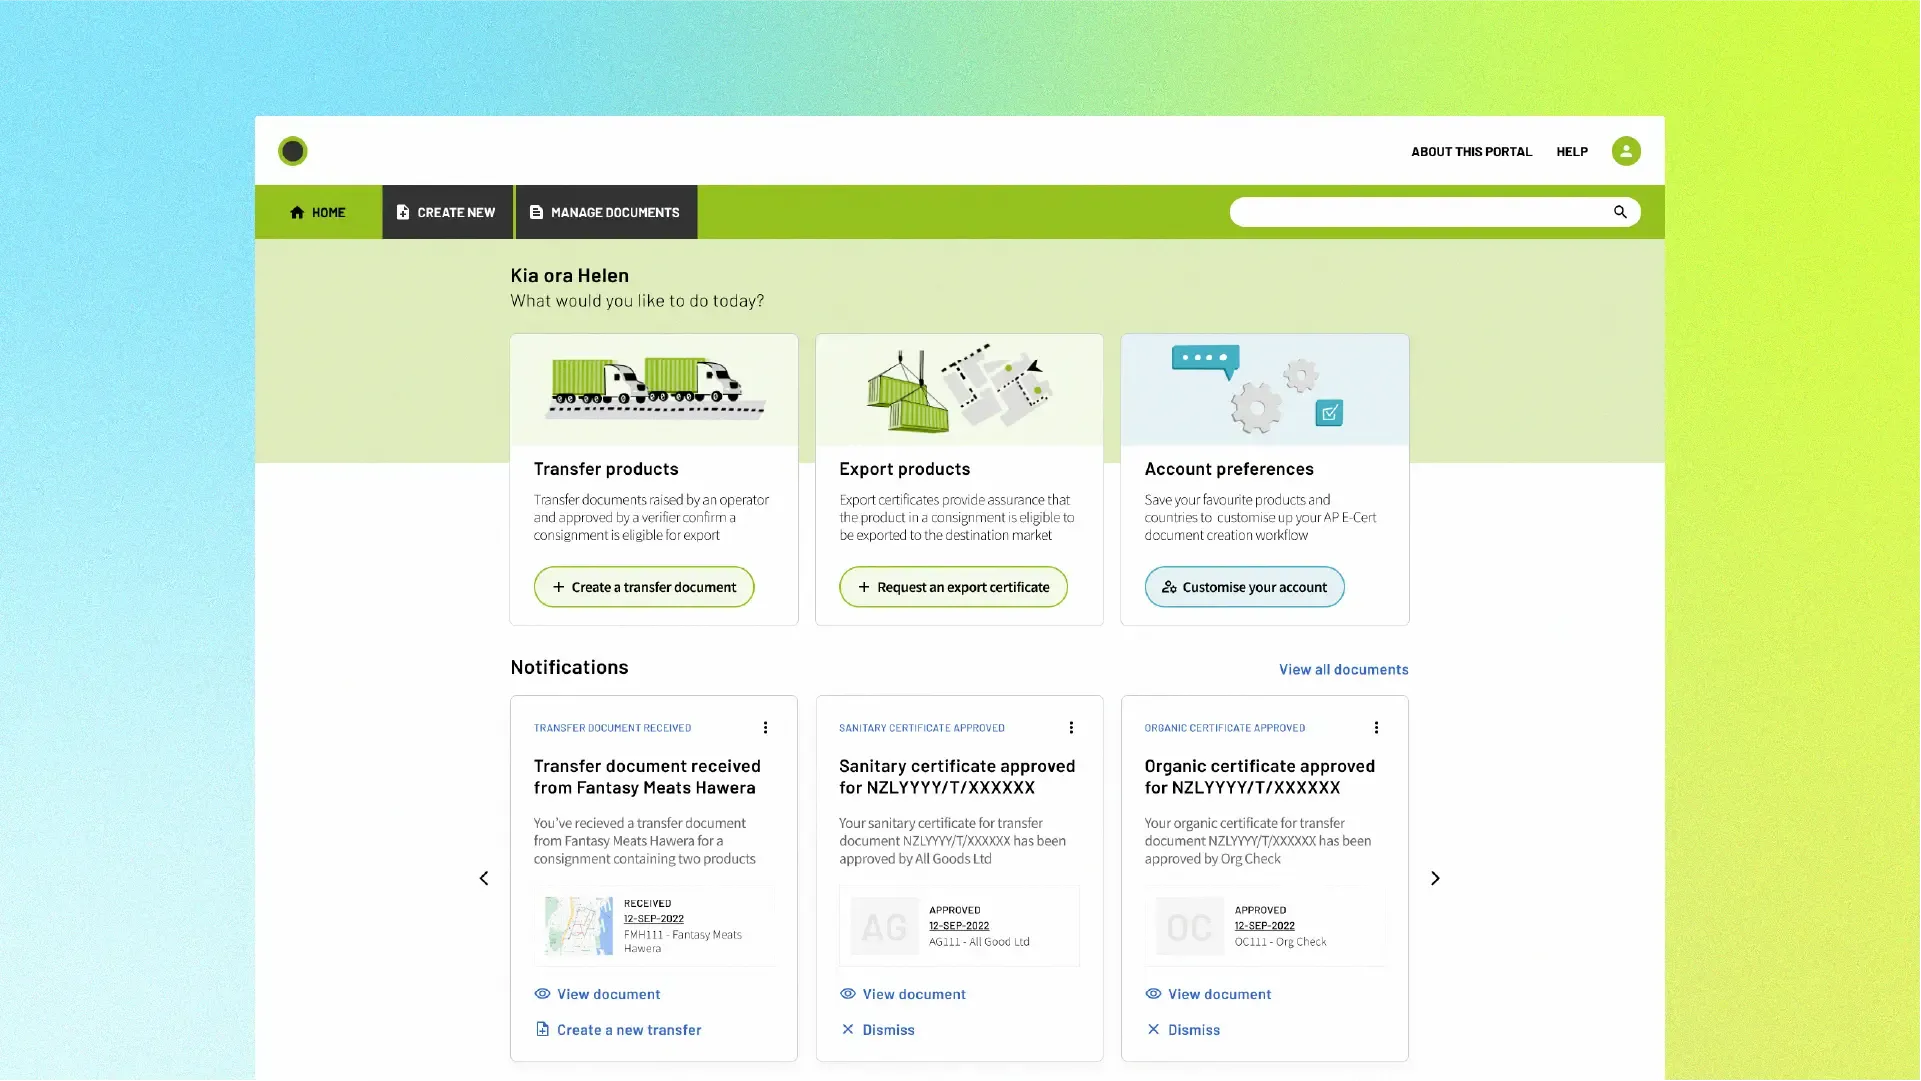1921x1081 pixels.
Task: Click 'Transfer document received from Fantasy Meats Hawera' title
Action: (647, 777)
